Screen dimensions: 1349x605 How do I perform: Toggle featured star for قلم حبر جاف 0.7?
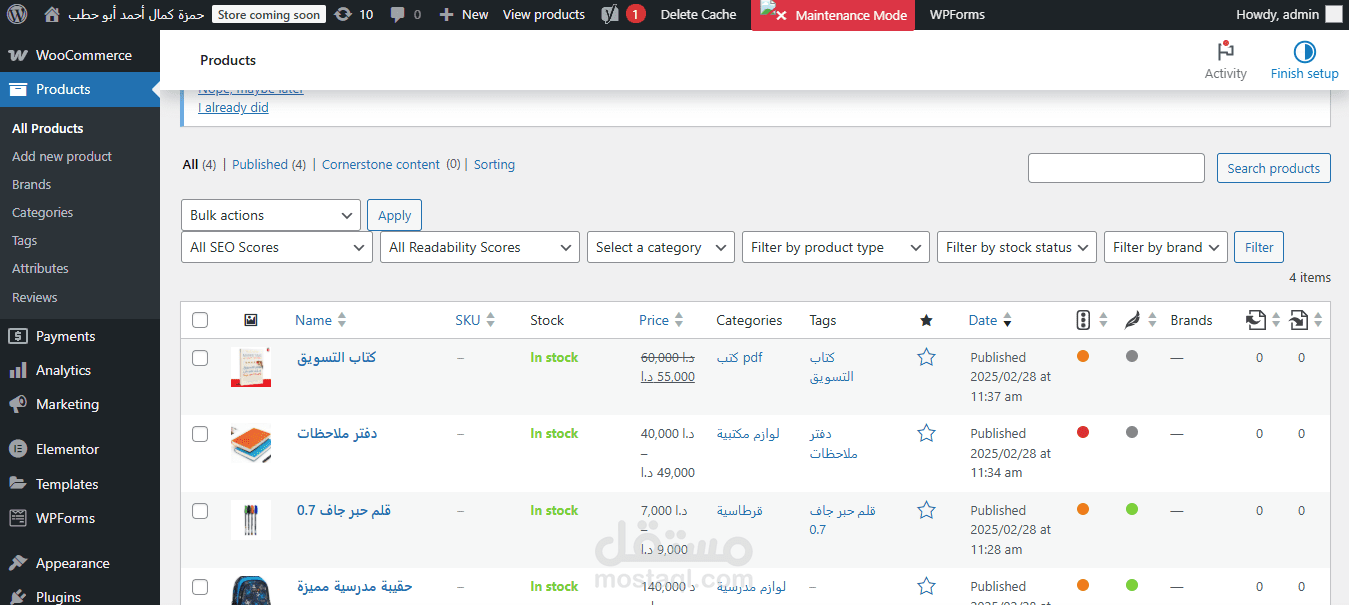coord(926,510)
